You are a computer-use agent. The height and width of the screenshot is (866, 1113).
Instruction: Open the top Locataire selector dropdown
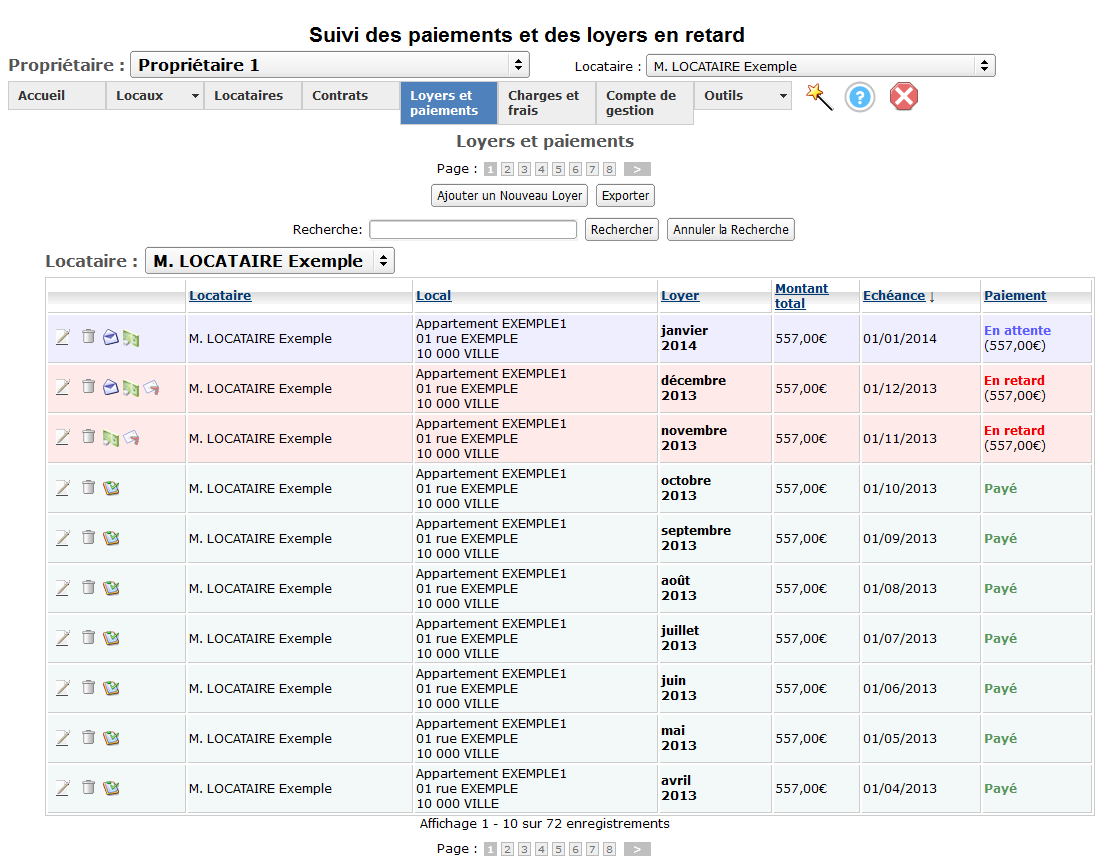click(820, 66)
